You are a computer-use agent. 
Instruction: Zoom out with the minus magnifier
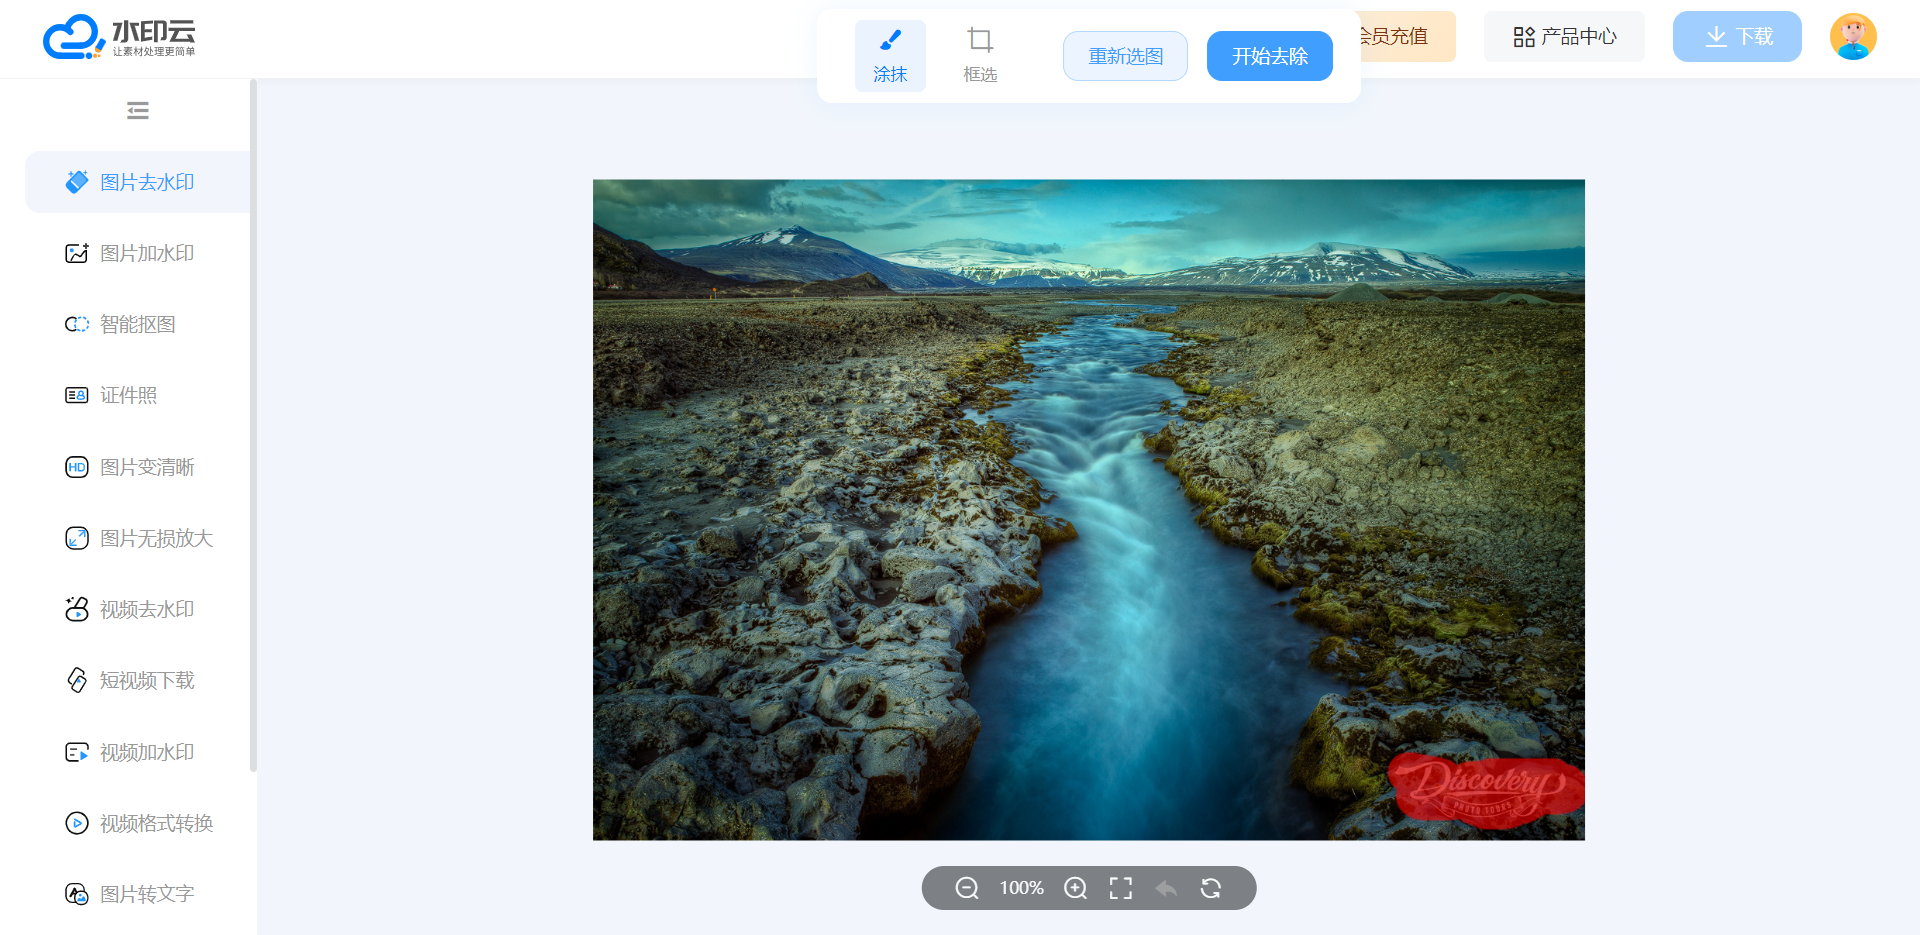[x=967, y=888]
